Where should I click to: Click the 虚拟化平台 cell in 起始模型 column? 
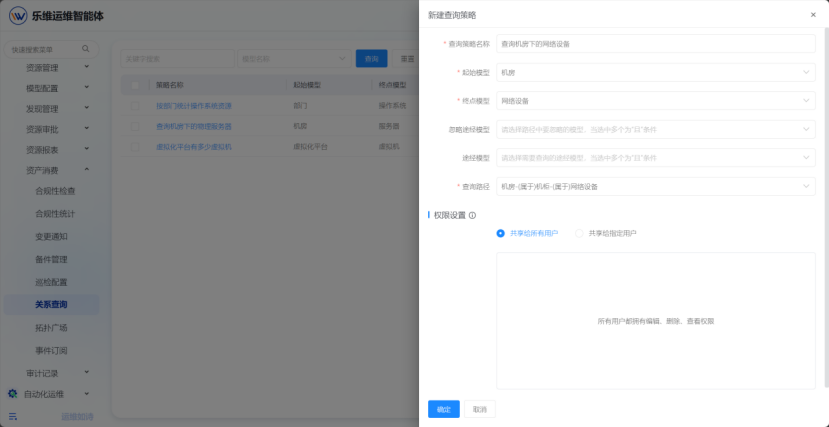[310, 146]
